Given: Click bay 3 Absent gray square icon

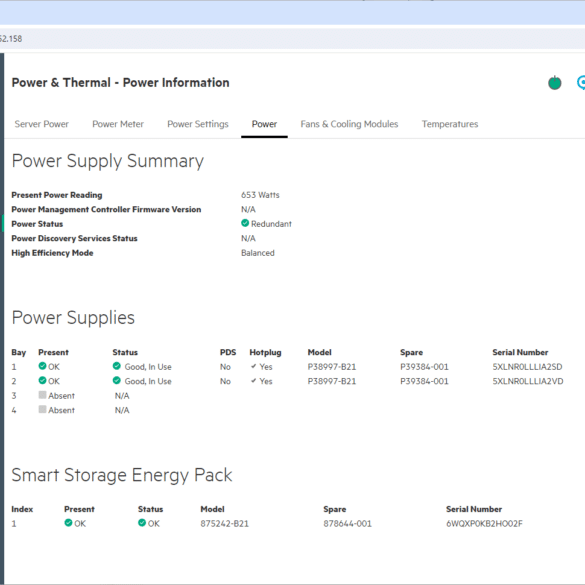Looking at the screenshot, I should (x=42, y=395).
